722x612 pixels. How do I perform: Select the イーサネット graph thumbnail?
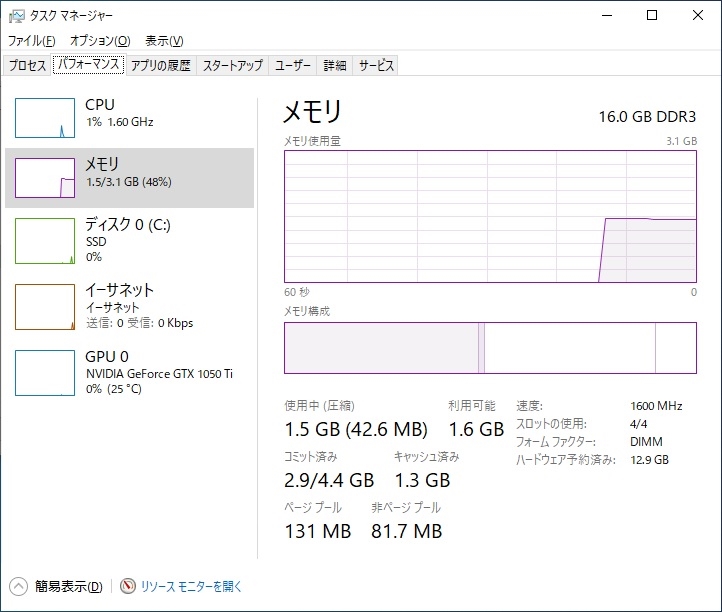tap(45, 306)
